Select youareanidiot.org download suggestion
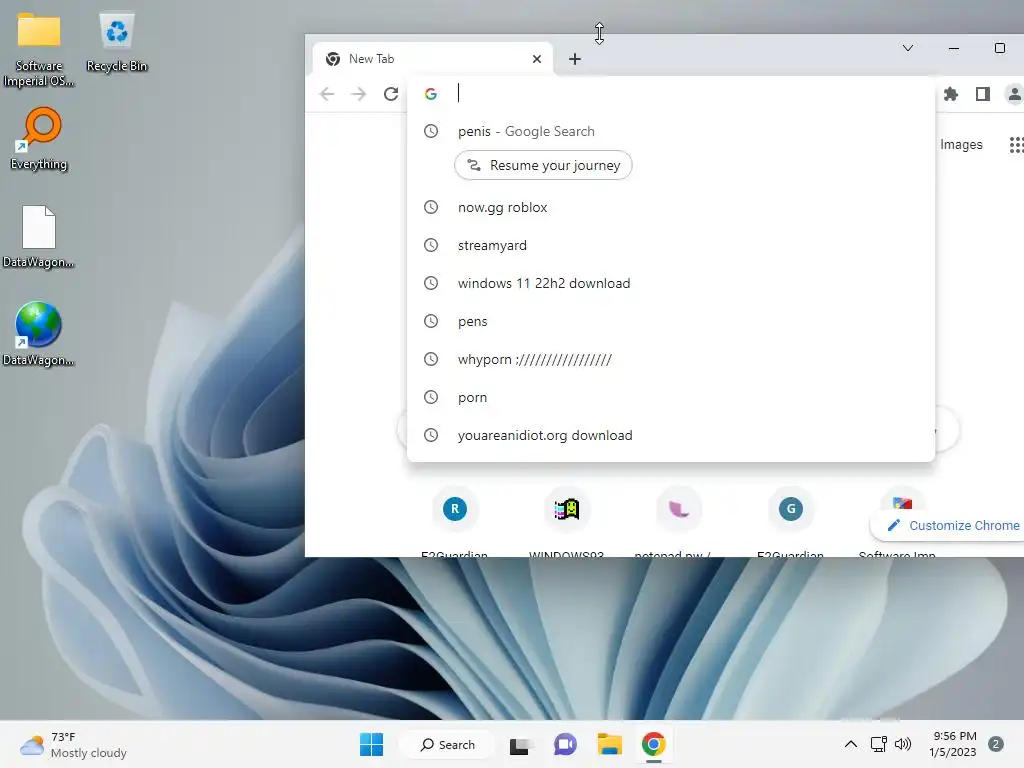 point(671,435)
